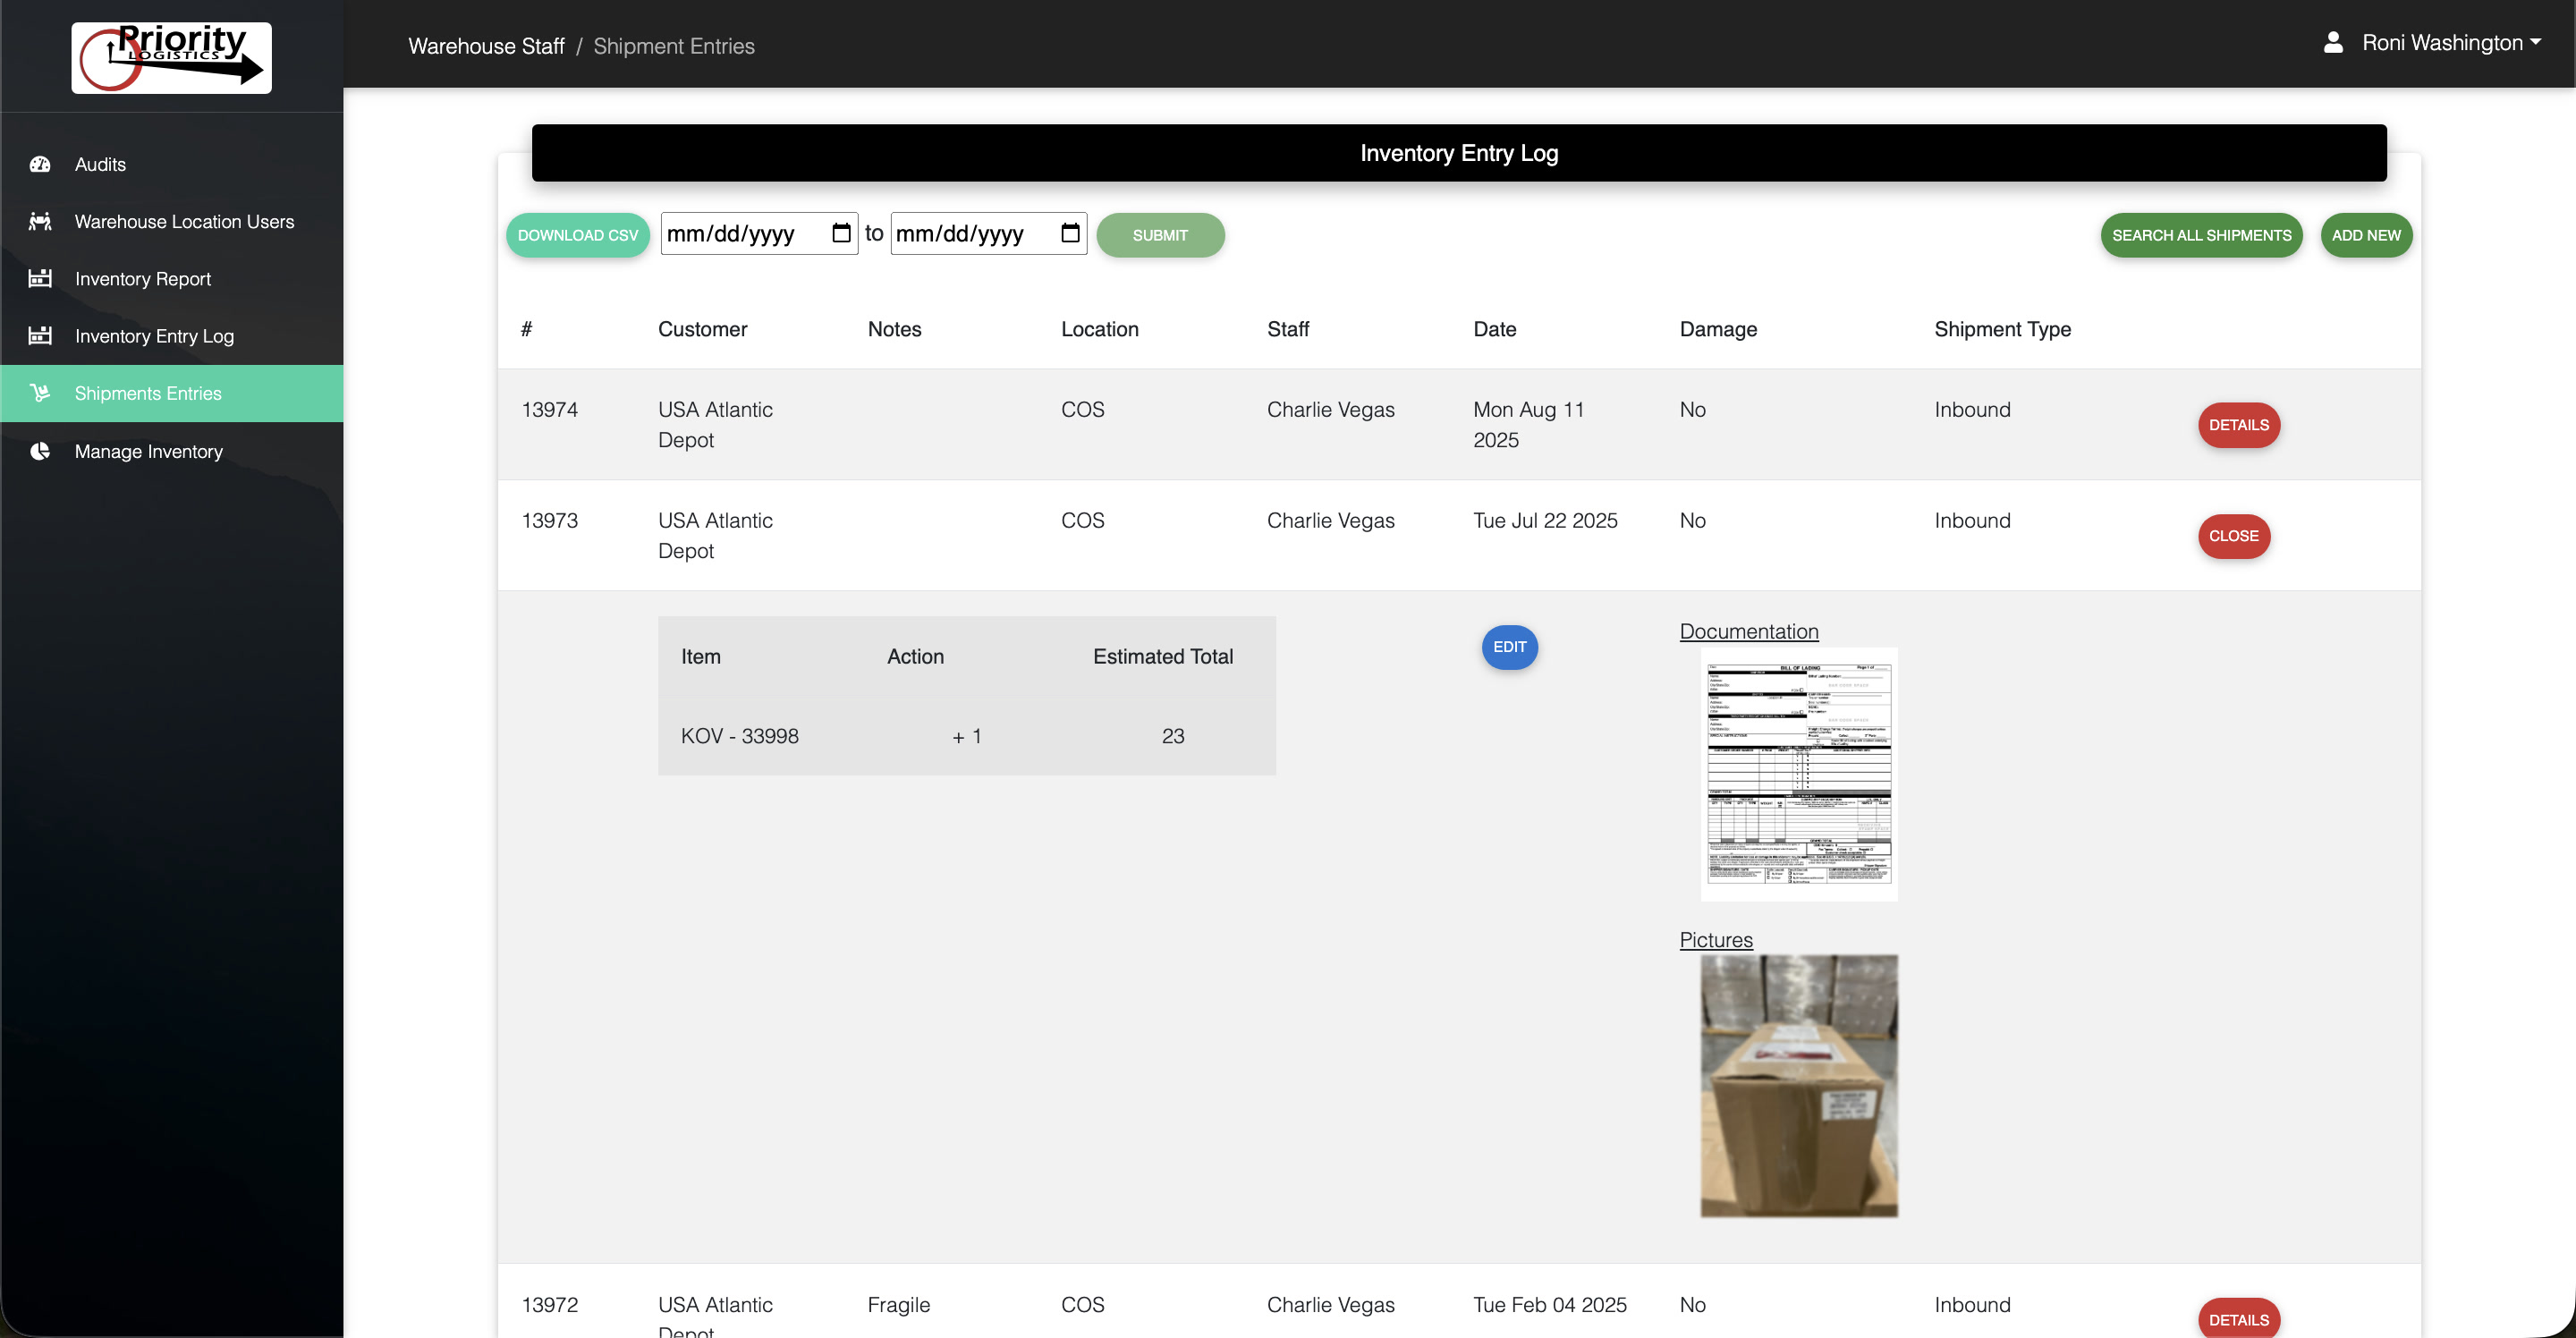The width and height of the screenshot is (2576, 1338).
Task: Click the Search All Shipments button
Action: point(2201,235)
